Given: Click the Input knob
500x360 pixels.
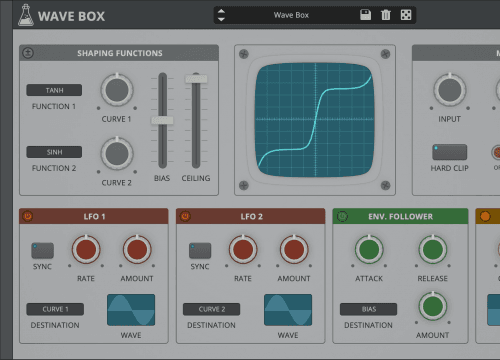Looking at the screenshot, I should (x=450, y=90).
